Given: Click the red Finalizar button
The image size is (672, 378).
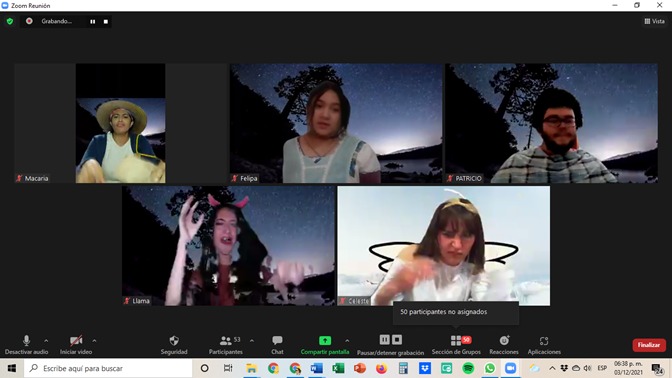Looking at the screenshot, I should tap(649, 345).
